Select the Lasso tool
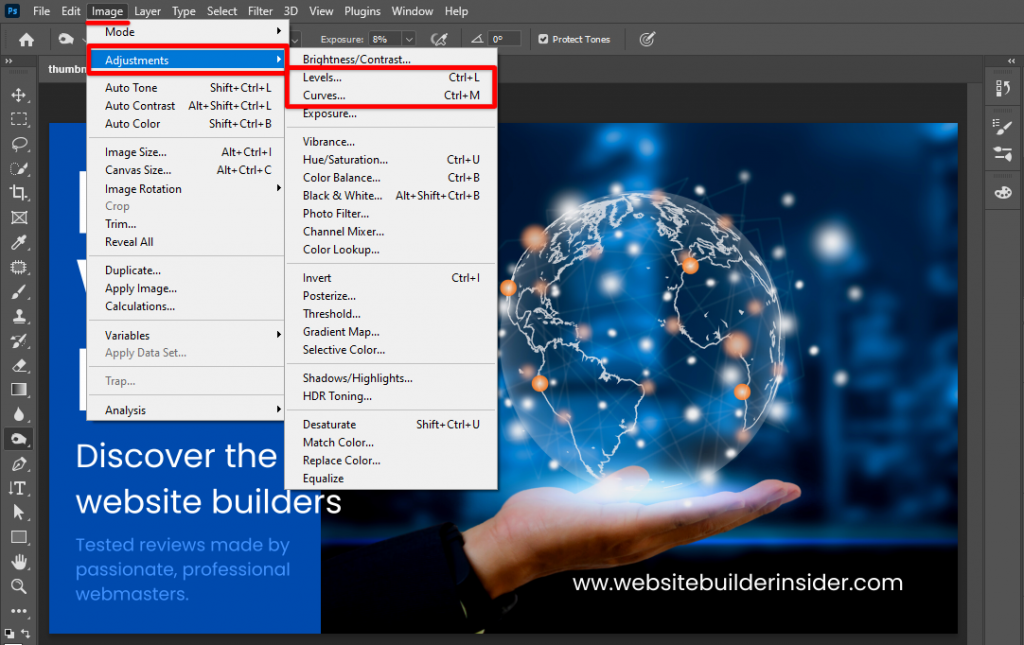 [18, 143]
